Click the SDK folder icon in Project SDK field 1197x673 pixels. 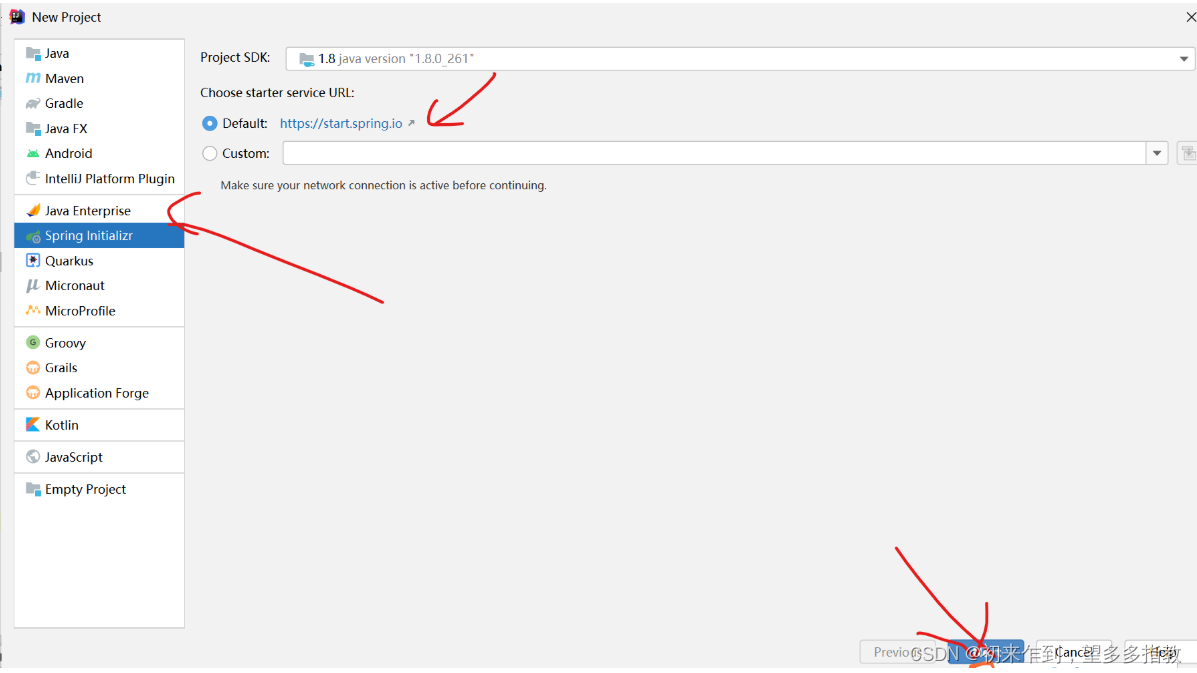pos(306,59)
